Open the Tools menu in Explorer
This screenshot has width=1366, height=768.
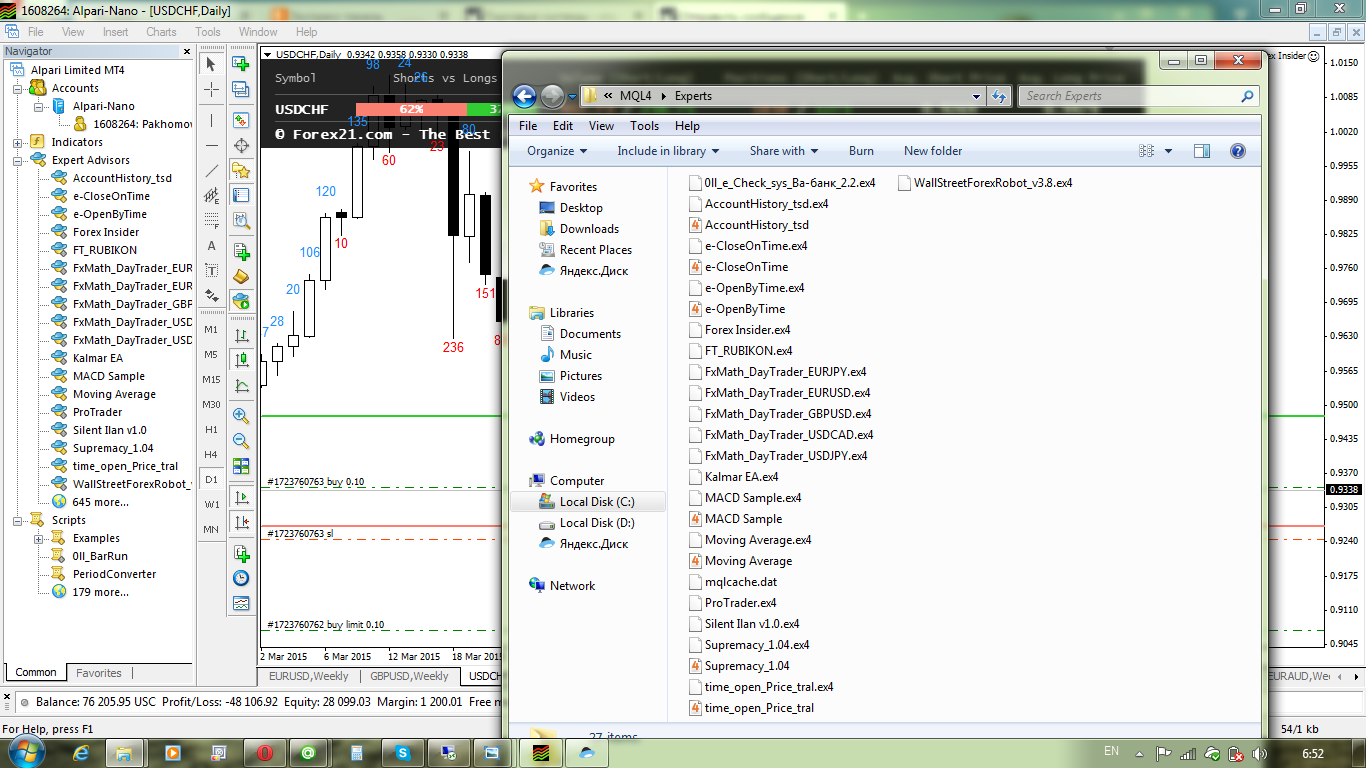[644, 126]
